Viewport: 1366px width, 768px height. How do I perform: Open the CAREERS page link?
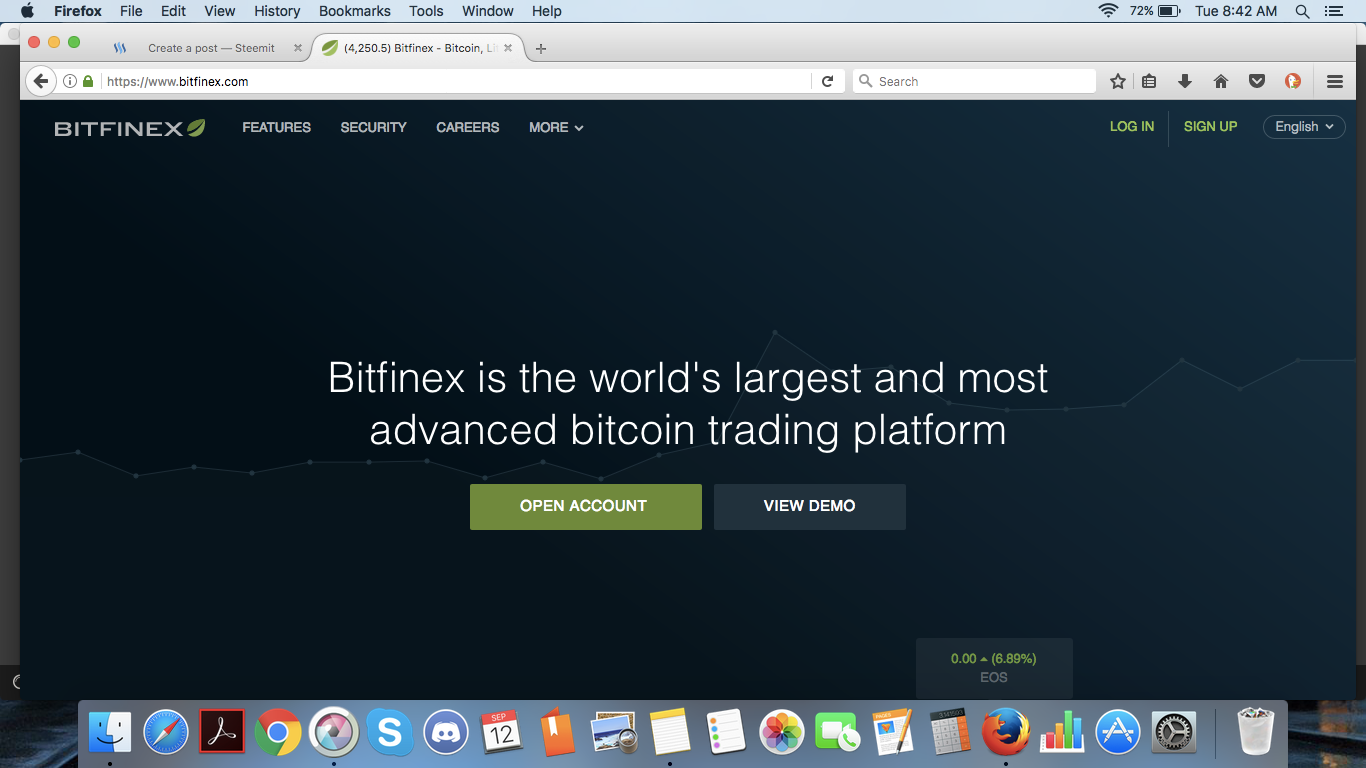click(x=467, y=127)
